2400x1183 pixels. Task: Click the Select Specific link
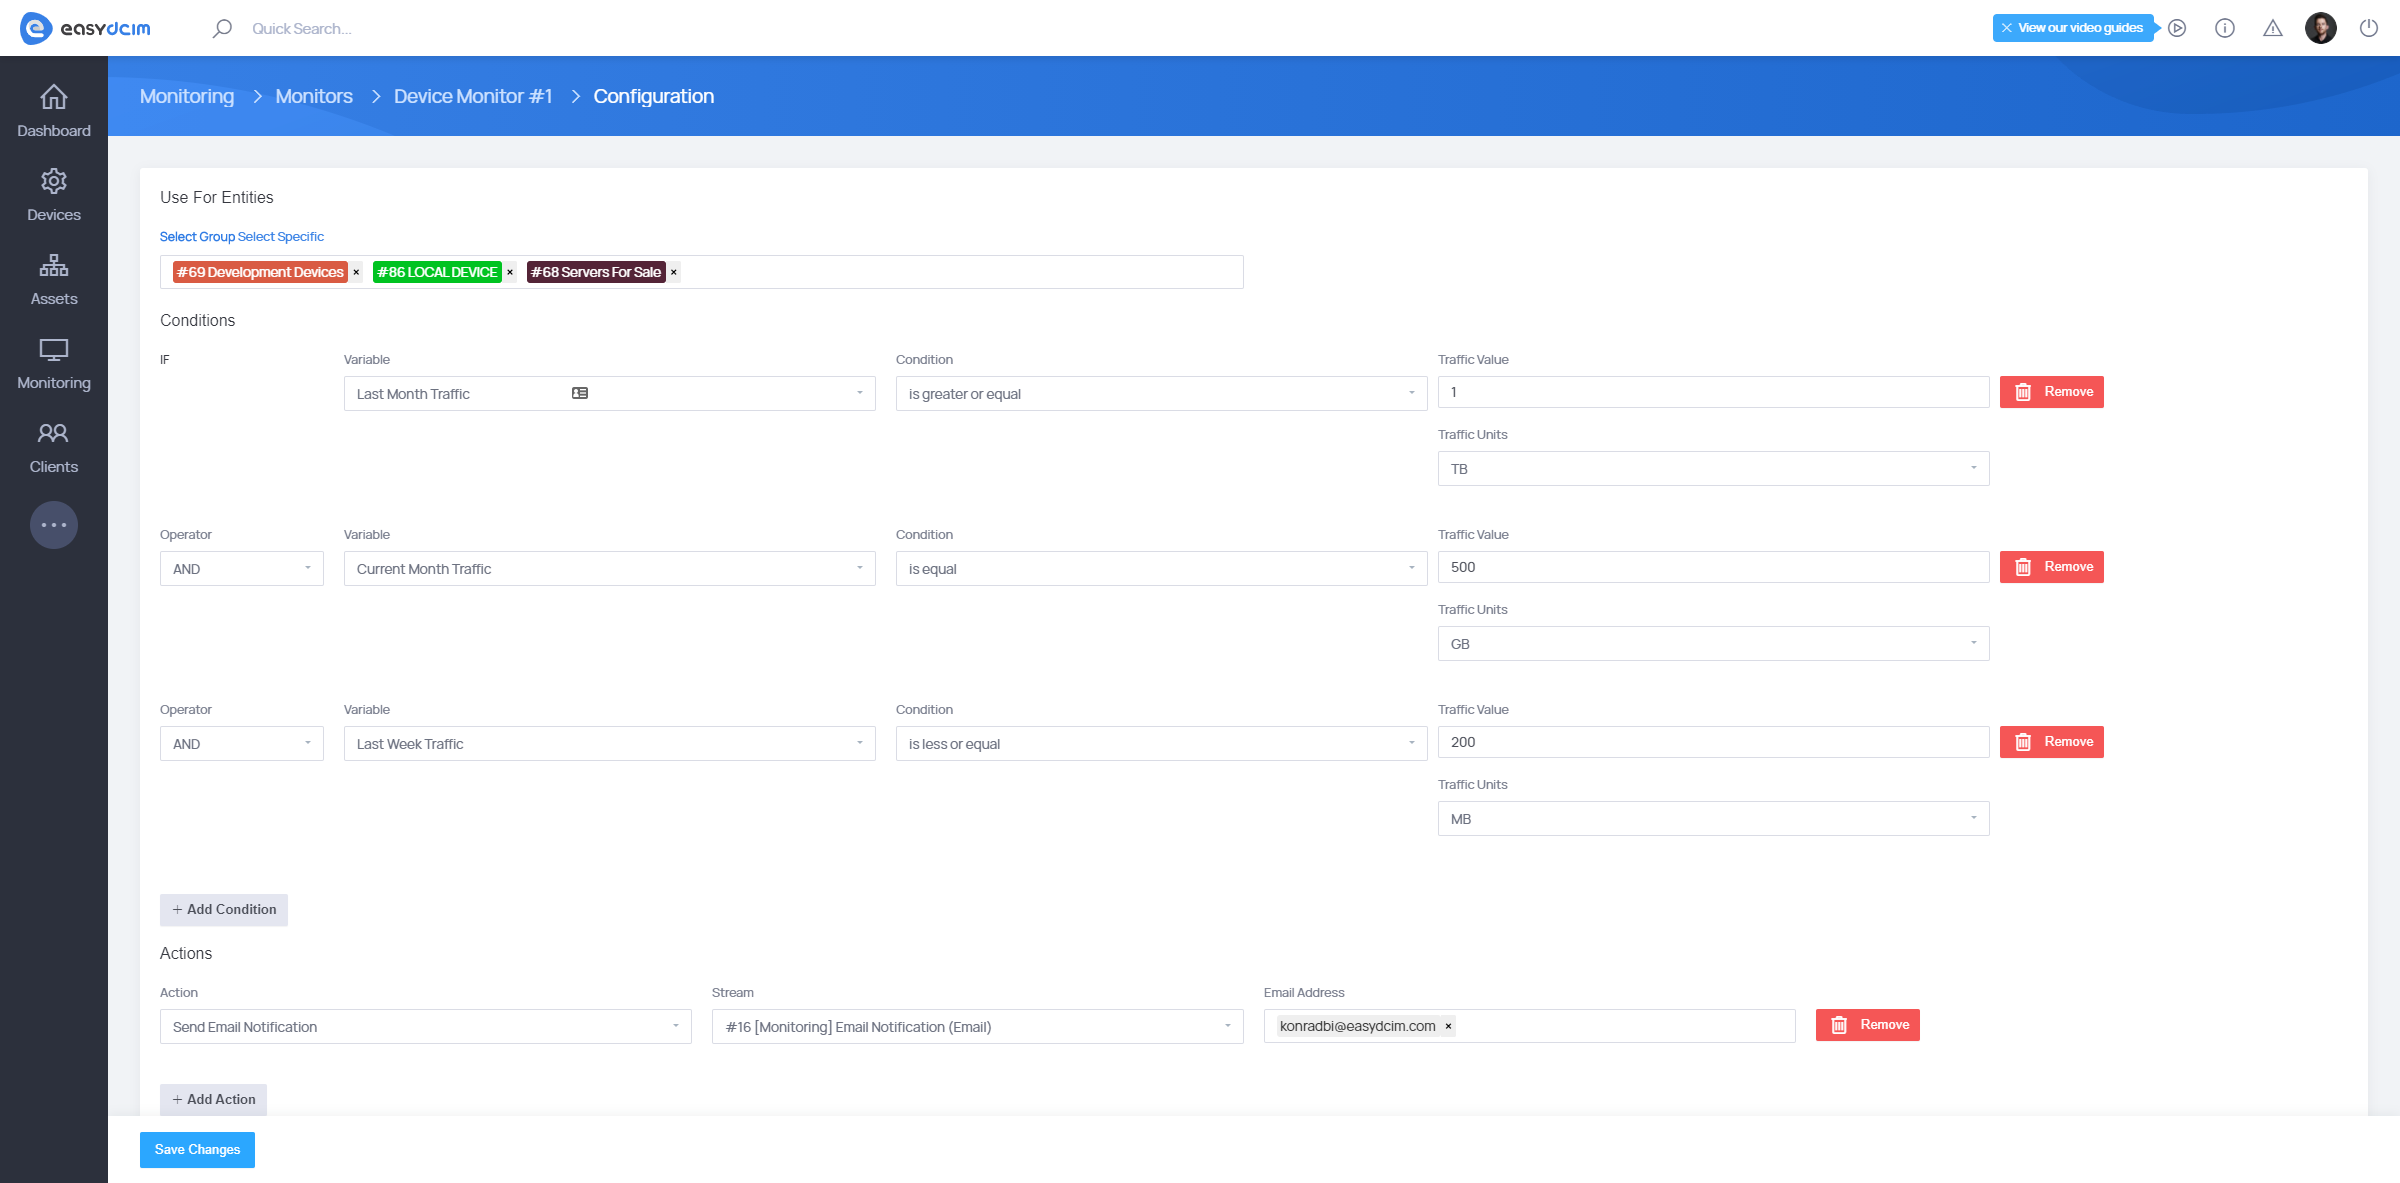pyautogui.click(x=281, y=236)
